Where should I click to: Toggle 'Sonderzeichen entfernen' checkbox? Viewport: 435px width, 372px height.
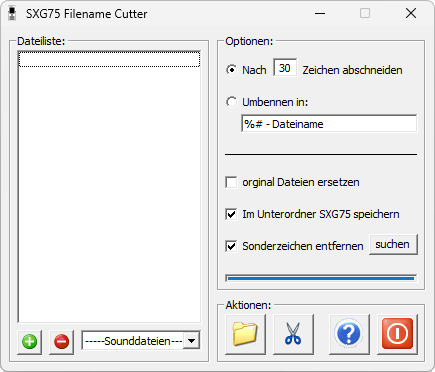click(231, 246)
